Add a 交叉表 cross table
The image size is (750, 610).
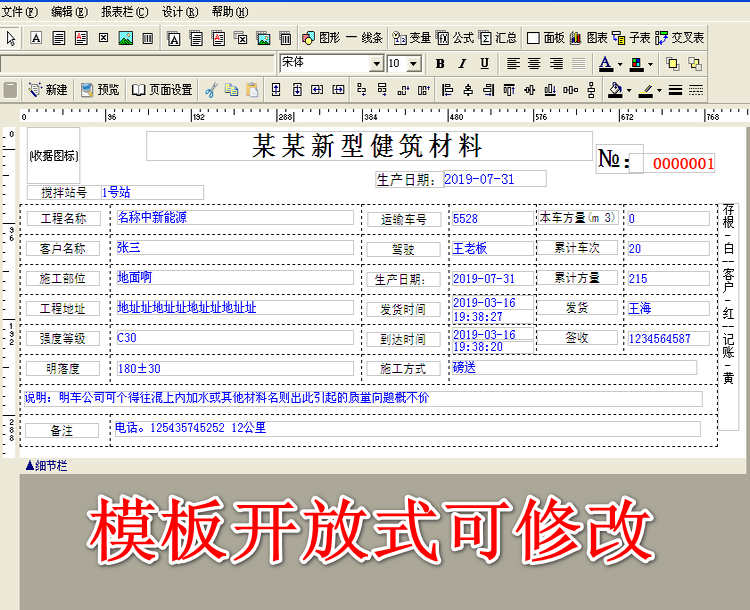point(680,38)
